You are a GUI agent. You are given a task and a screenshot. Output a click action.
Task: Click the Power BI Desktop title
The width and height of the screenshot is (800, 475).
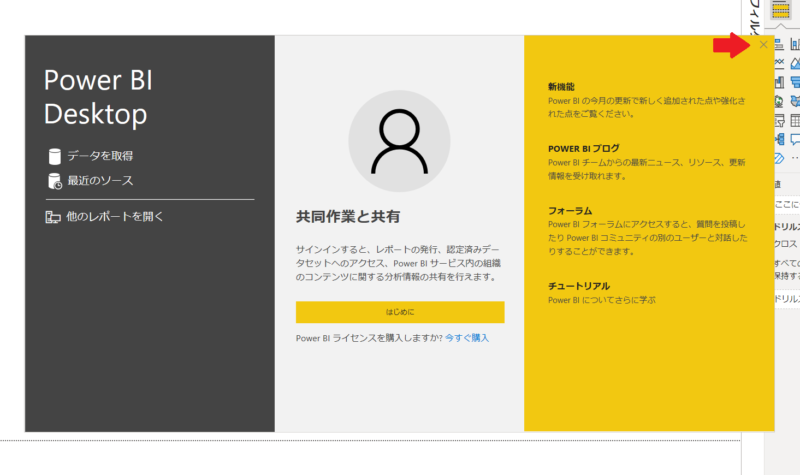tap(98, 97)
